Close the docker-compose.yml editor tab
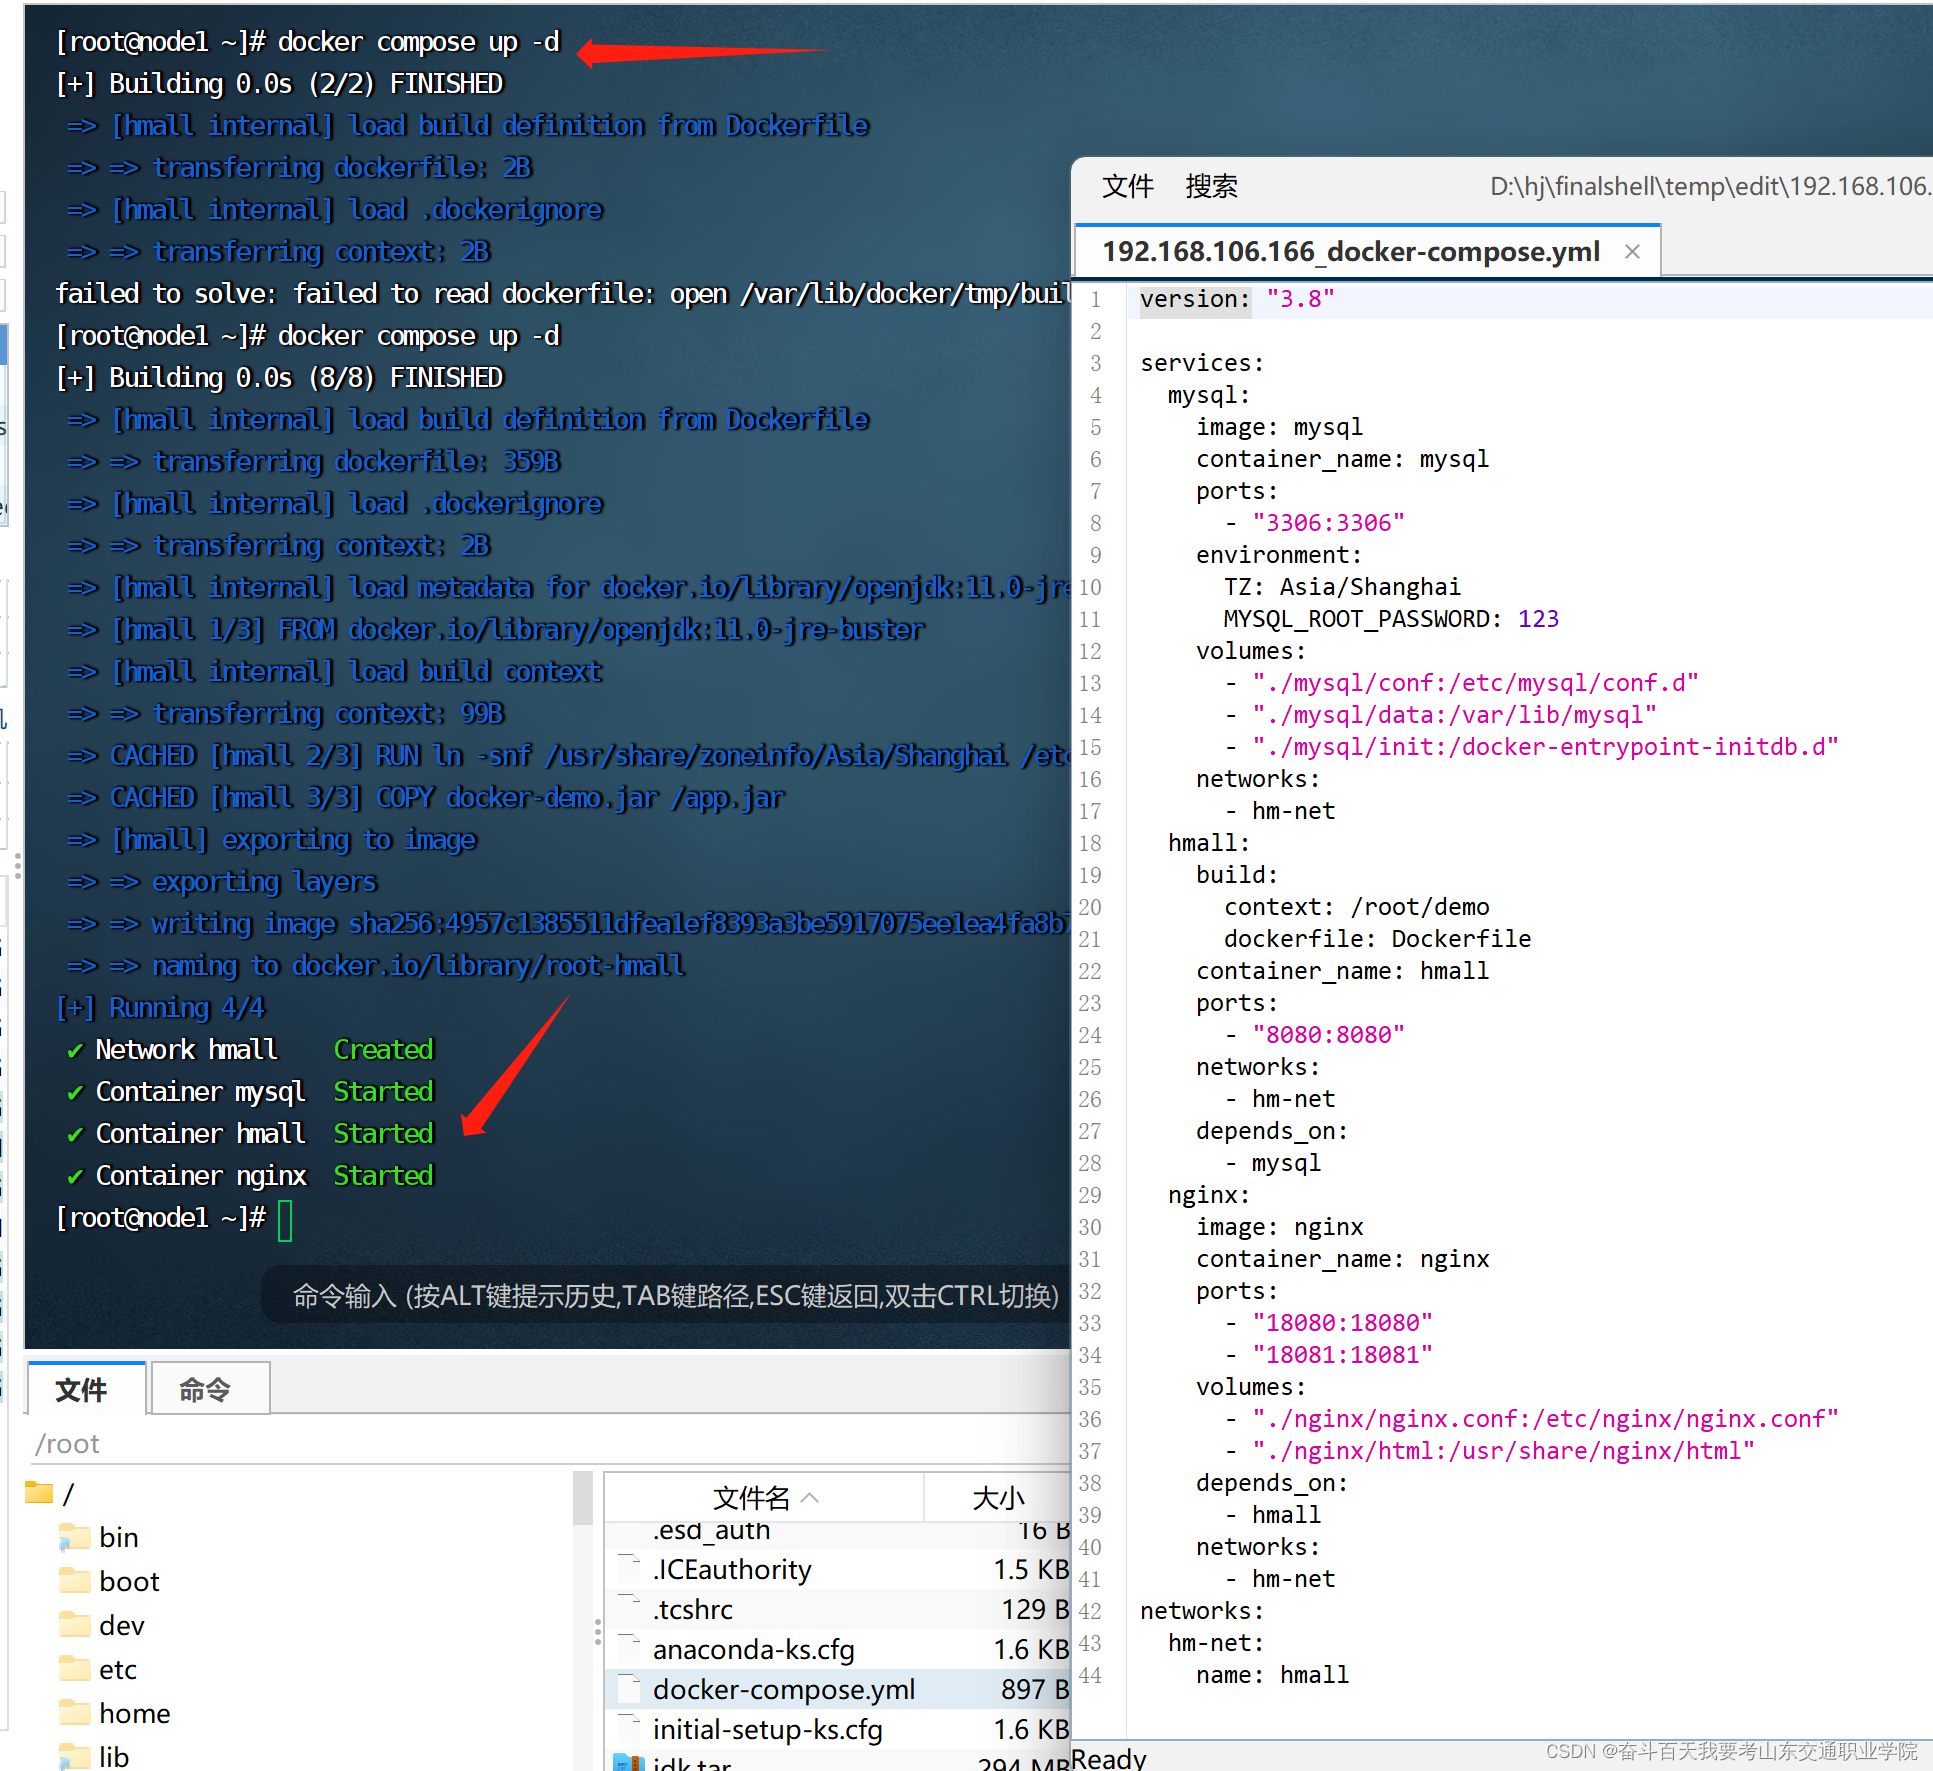Image resolution: width=1933 pixels, height=1771 pixels. (1632, 251)
